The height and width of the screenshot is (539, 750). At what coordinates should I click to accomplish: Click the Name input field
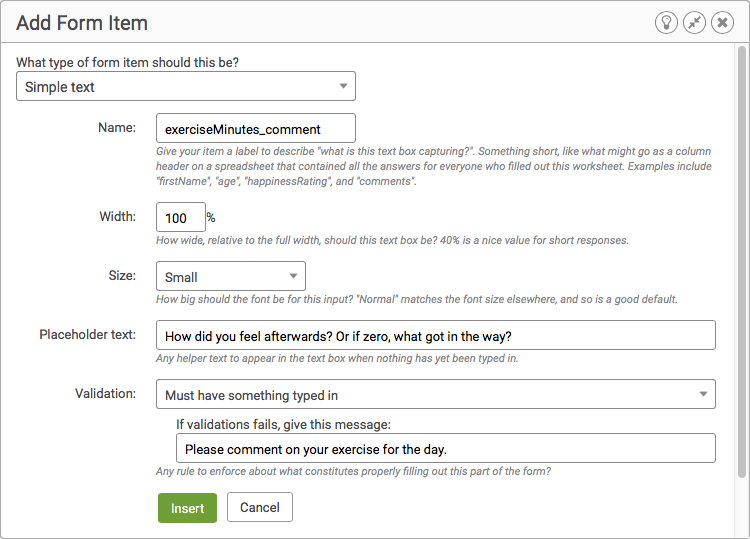[256, 128]
